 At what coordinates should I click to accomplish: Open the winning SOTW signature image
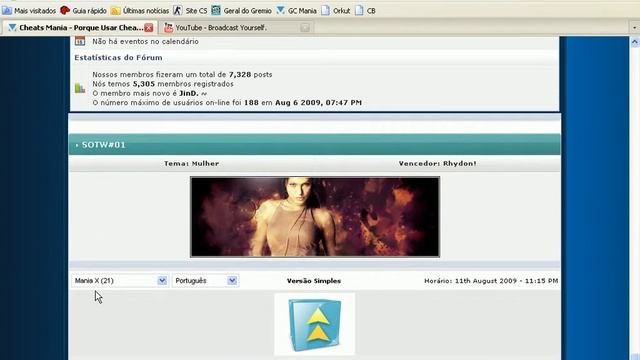click(x=315, y=217)
